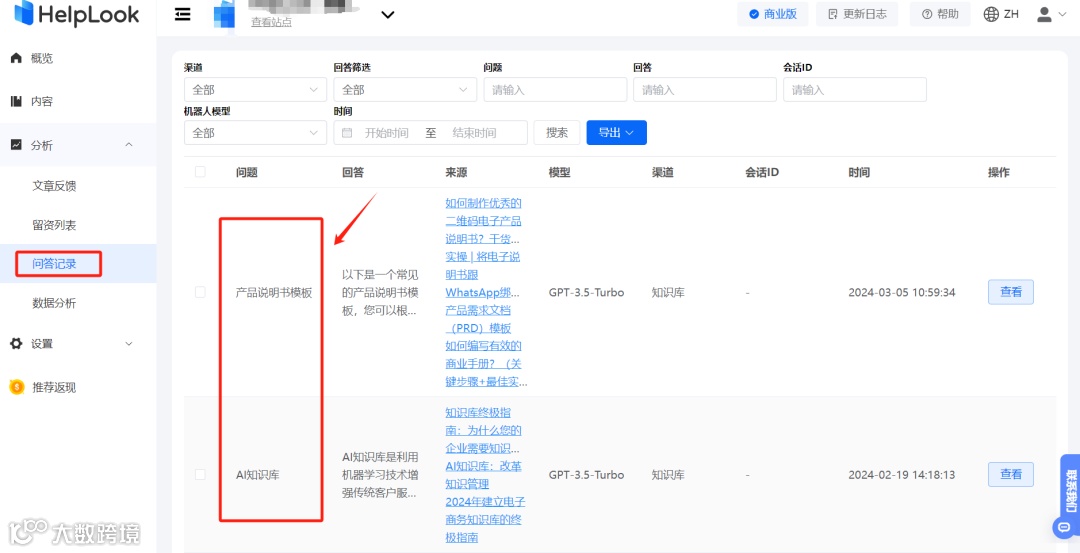
Task: Click 查看 for 产品说明书模板 row
Action: [x=1011, y=292]
